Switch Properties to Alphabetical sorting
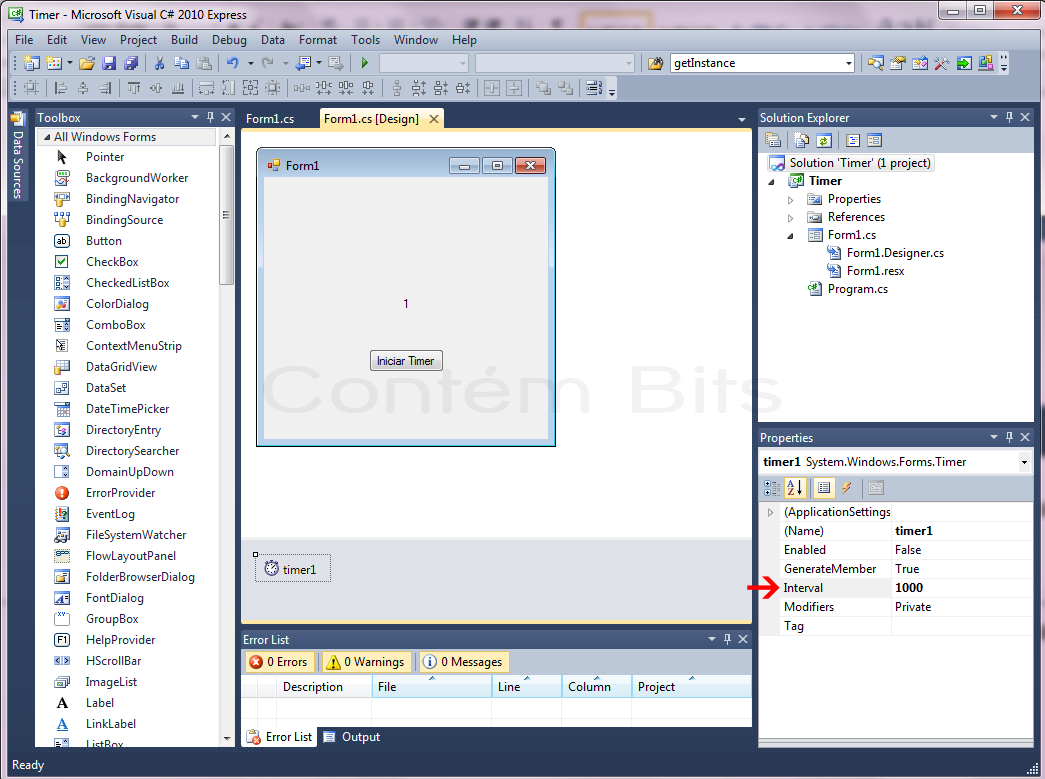The height and width of the screenshot is (779, 1045). click(x=795, y=488)
